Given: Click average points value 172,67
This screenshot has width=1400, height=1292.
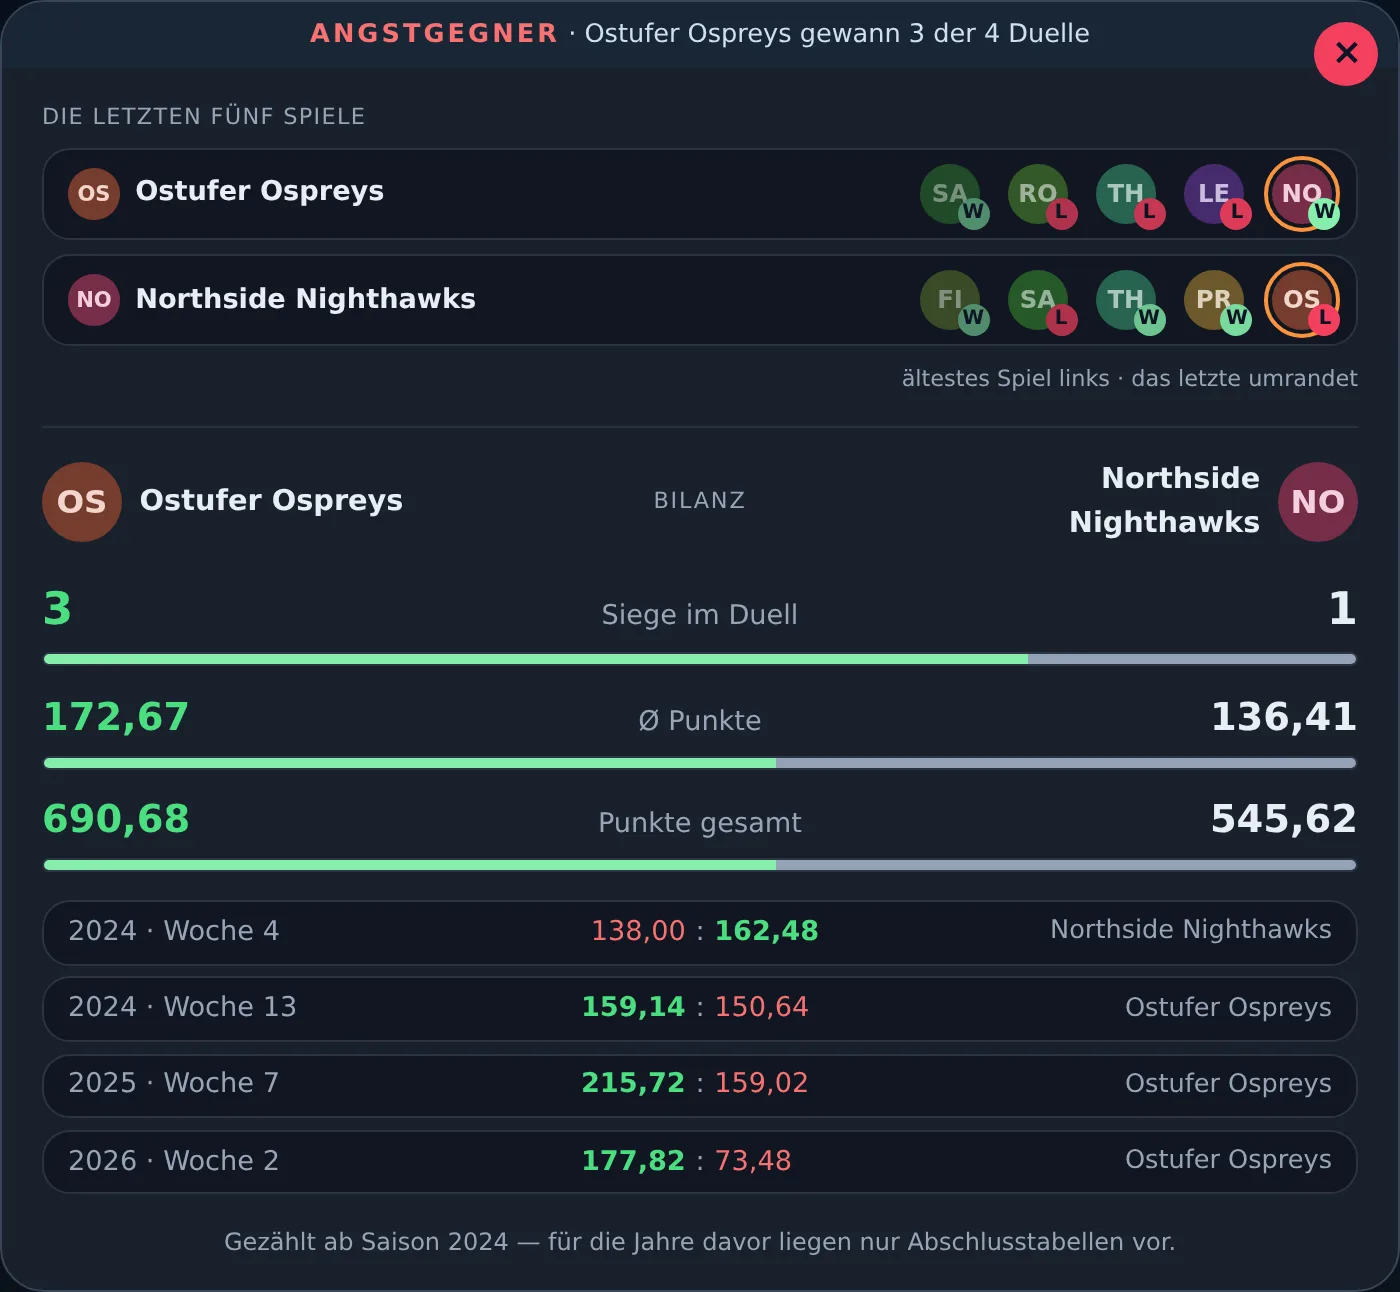Looking at the screenshot, I should (x=116, y=717).
